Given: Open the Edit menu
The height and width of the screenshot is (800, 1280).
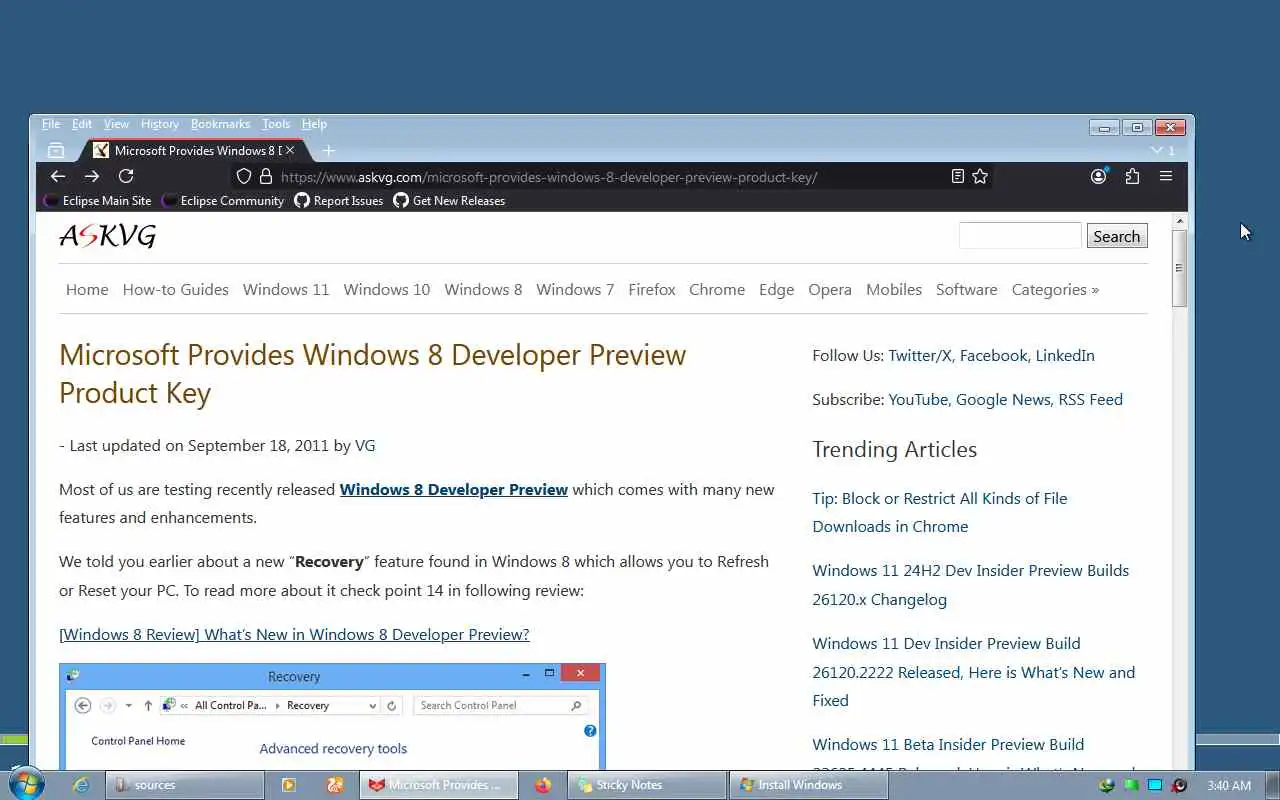Looking at the screenshot, I should (82, 124).
